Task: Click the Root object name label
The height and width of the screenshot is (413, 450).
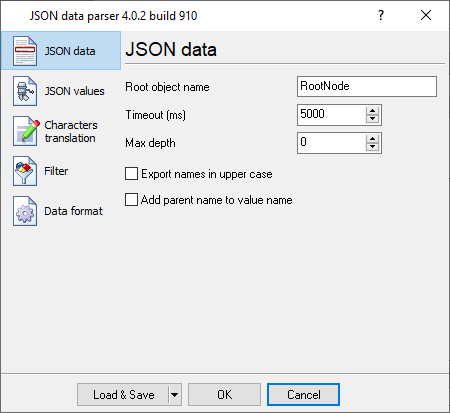Action: coord(167,87)
